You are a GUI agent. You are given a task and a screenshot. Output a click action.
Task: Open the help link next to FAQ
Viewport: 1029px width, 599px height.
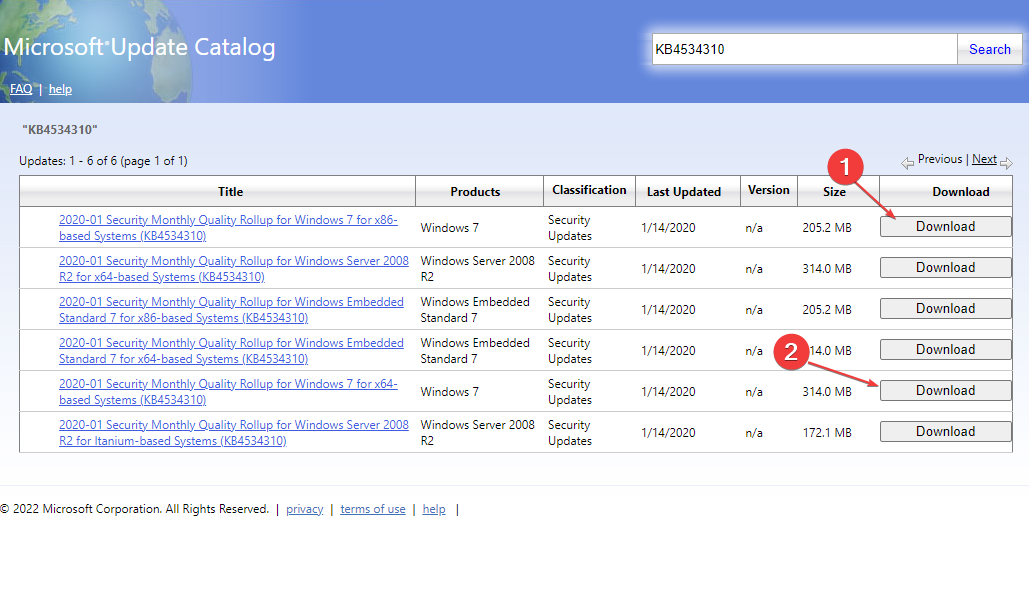[60, 89]
